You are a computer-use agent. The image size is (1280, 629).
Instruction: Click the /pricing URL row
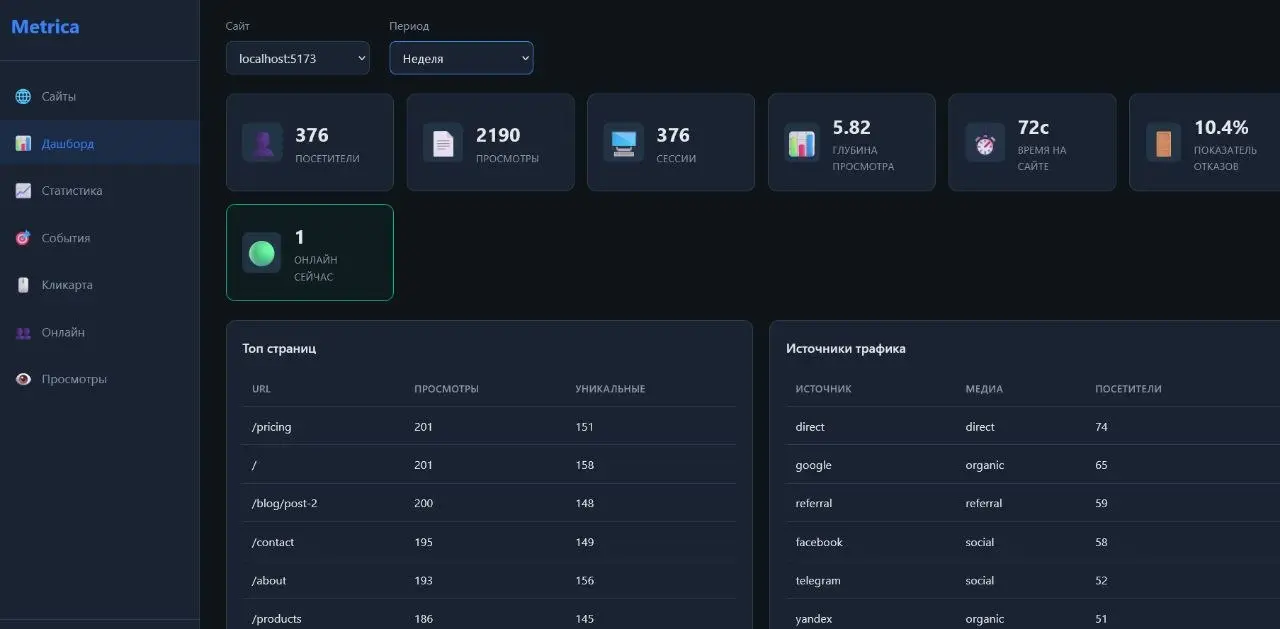[x=489, y=427]
